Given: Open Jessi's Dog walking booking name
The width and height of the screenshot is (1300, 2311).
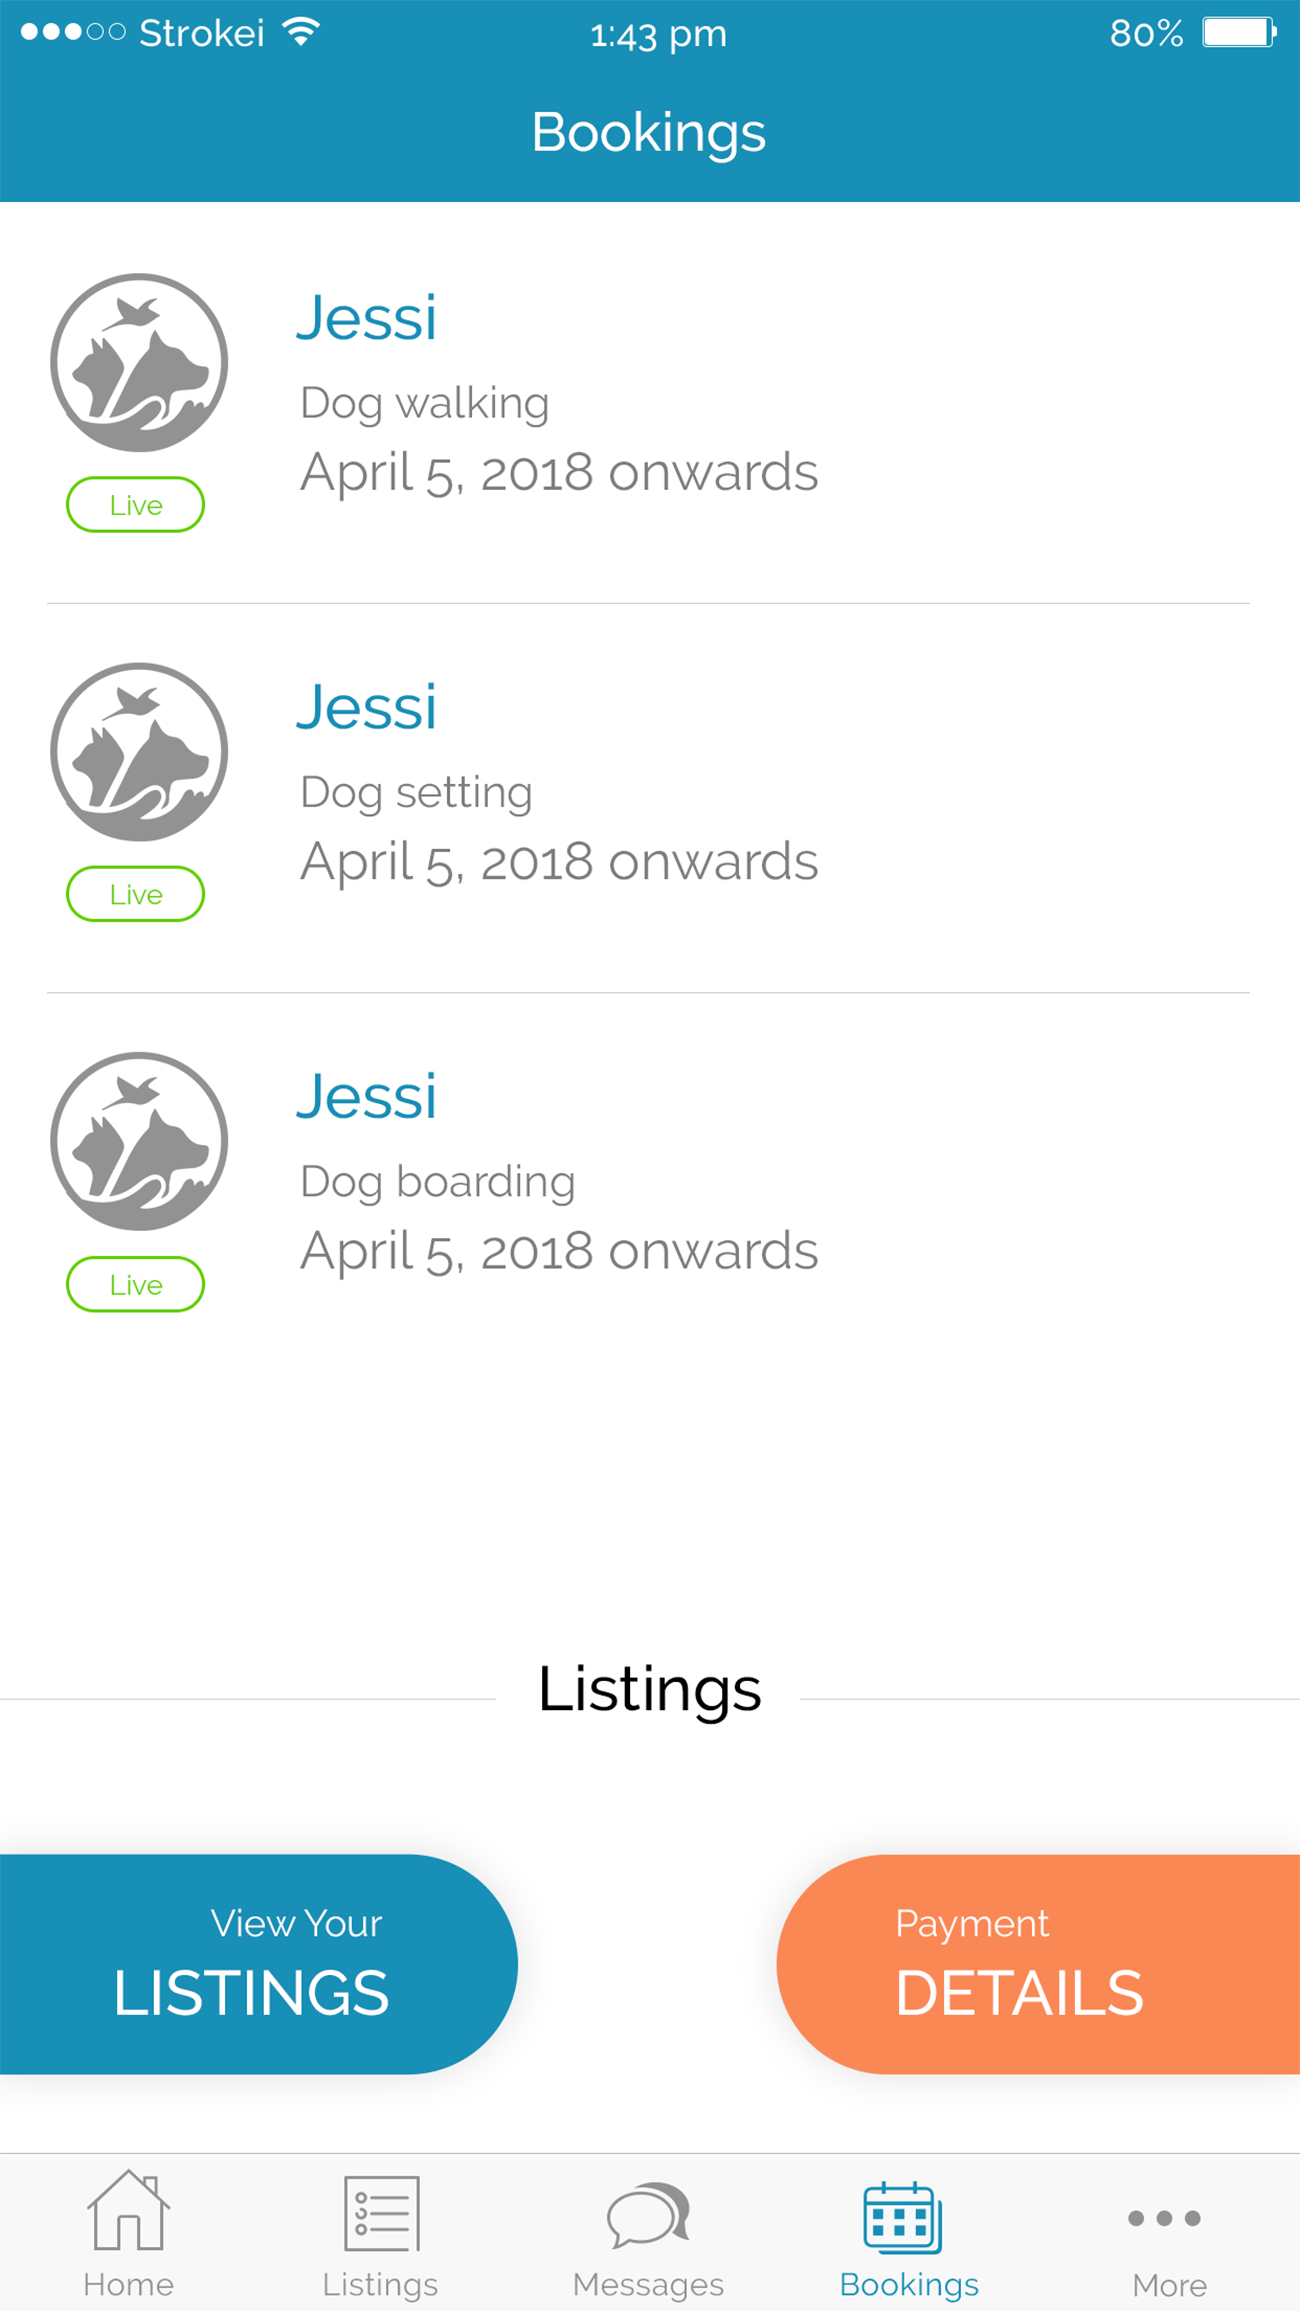Looking at the screenshot, I should click(367, 318).
